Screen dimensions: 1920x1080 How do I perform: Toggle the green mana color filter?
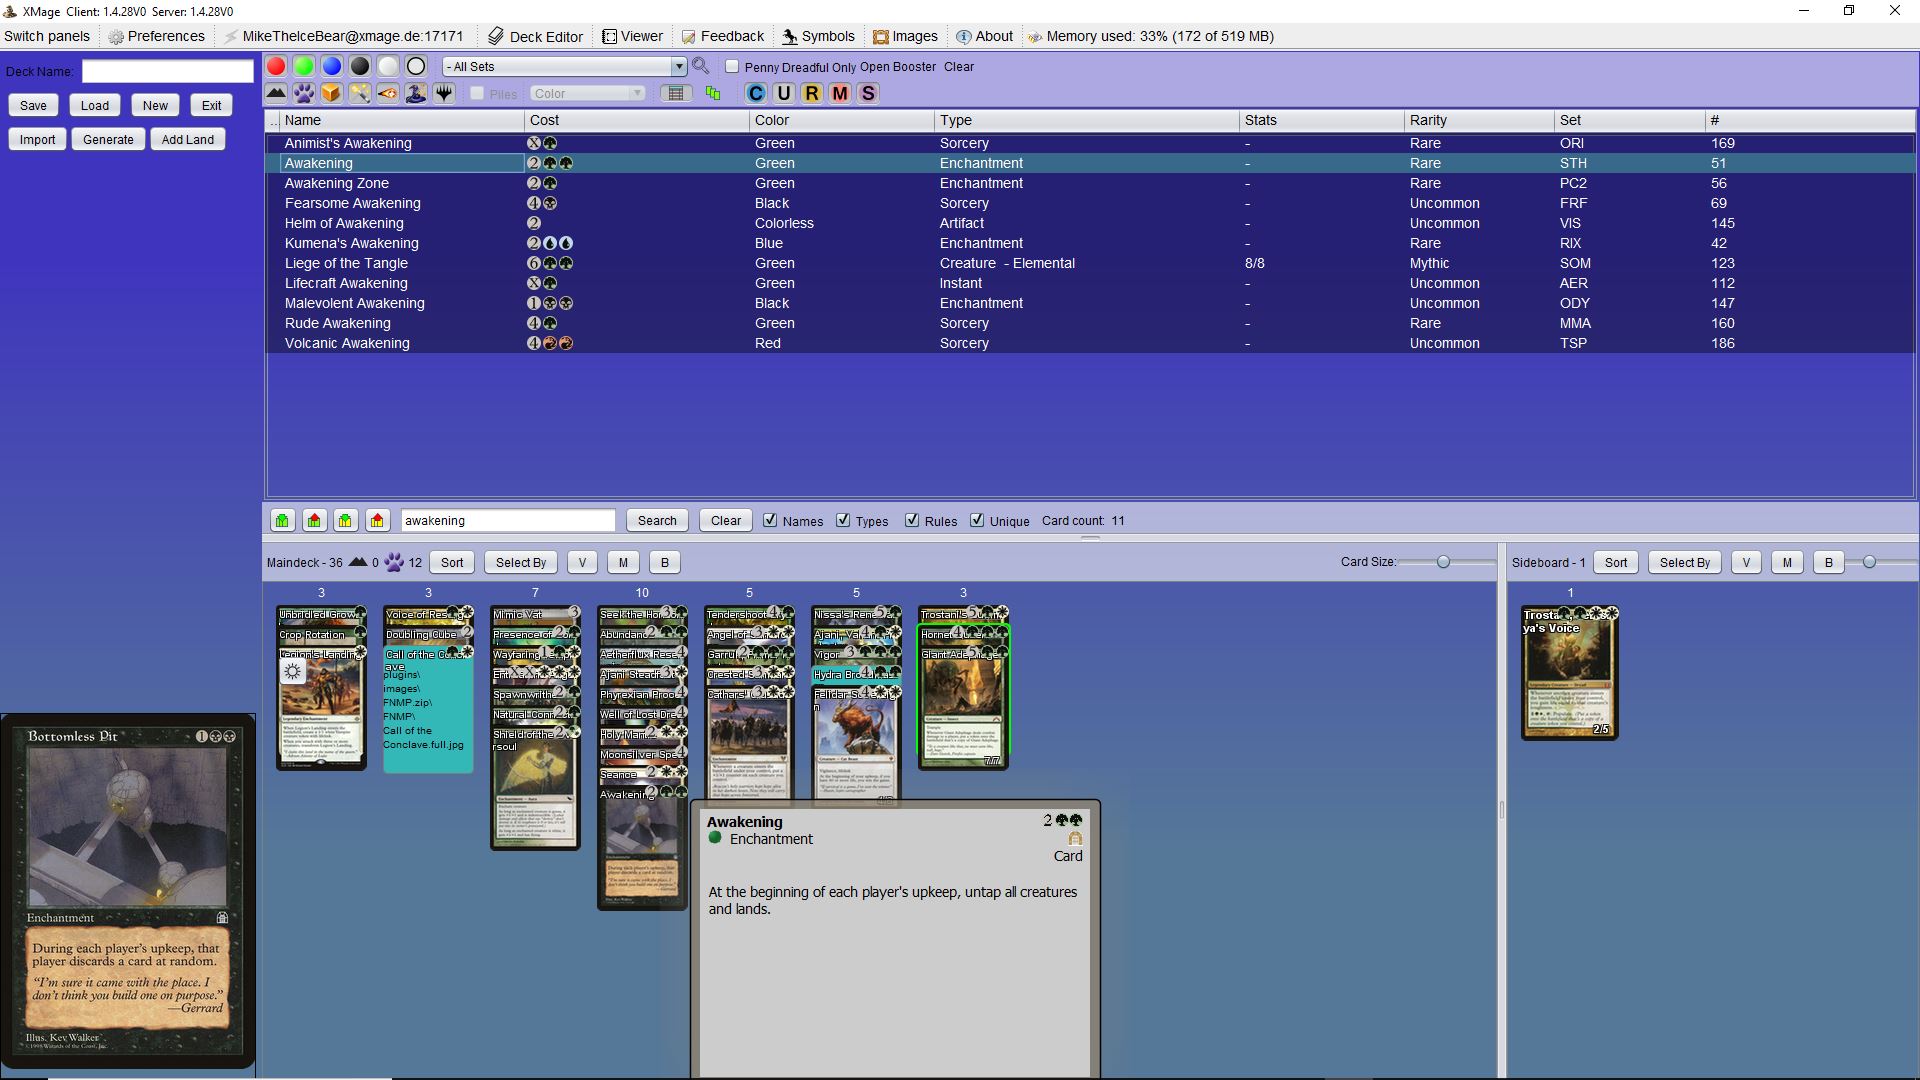[304, 66]
